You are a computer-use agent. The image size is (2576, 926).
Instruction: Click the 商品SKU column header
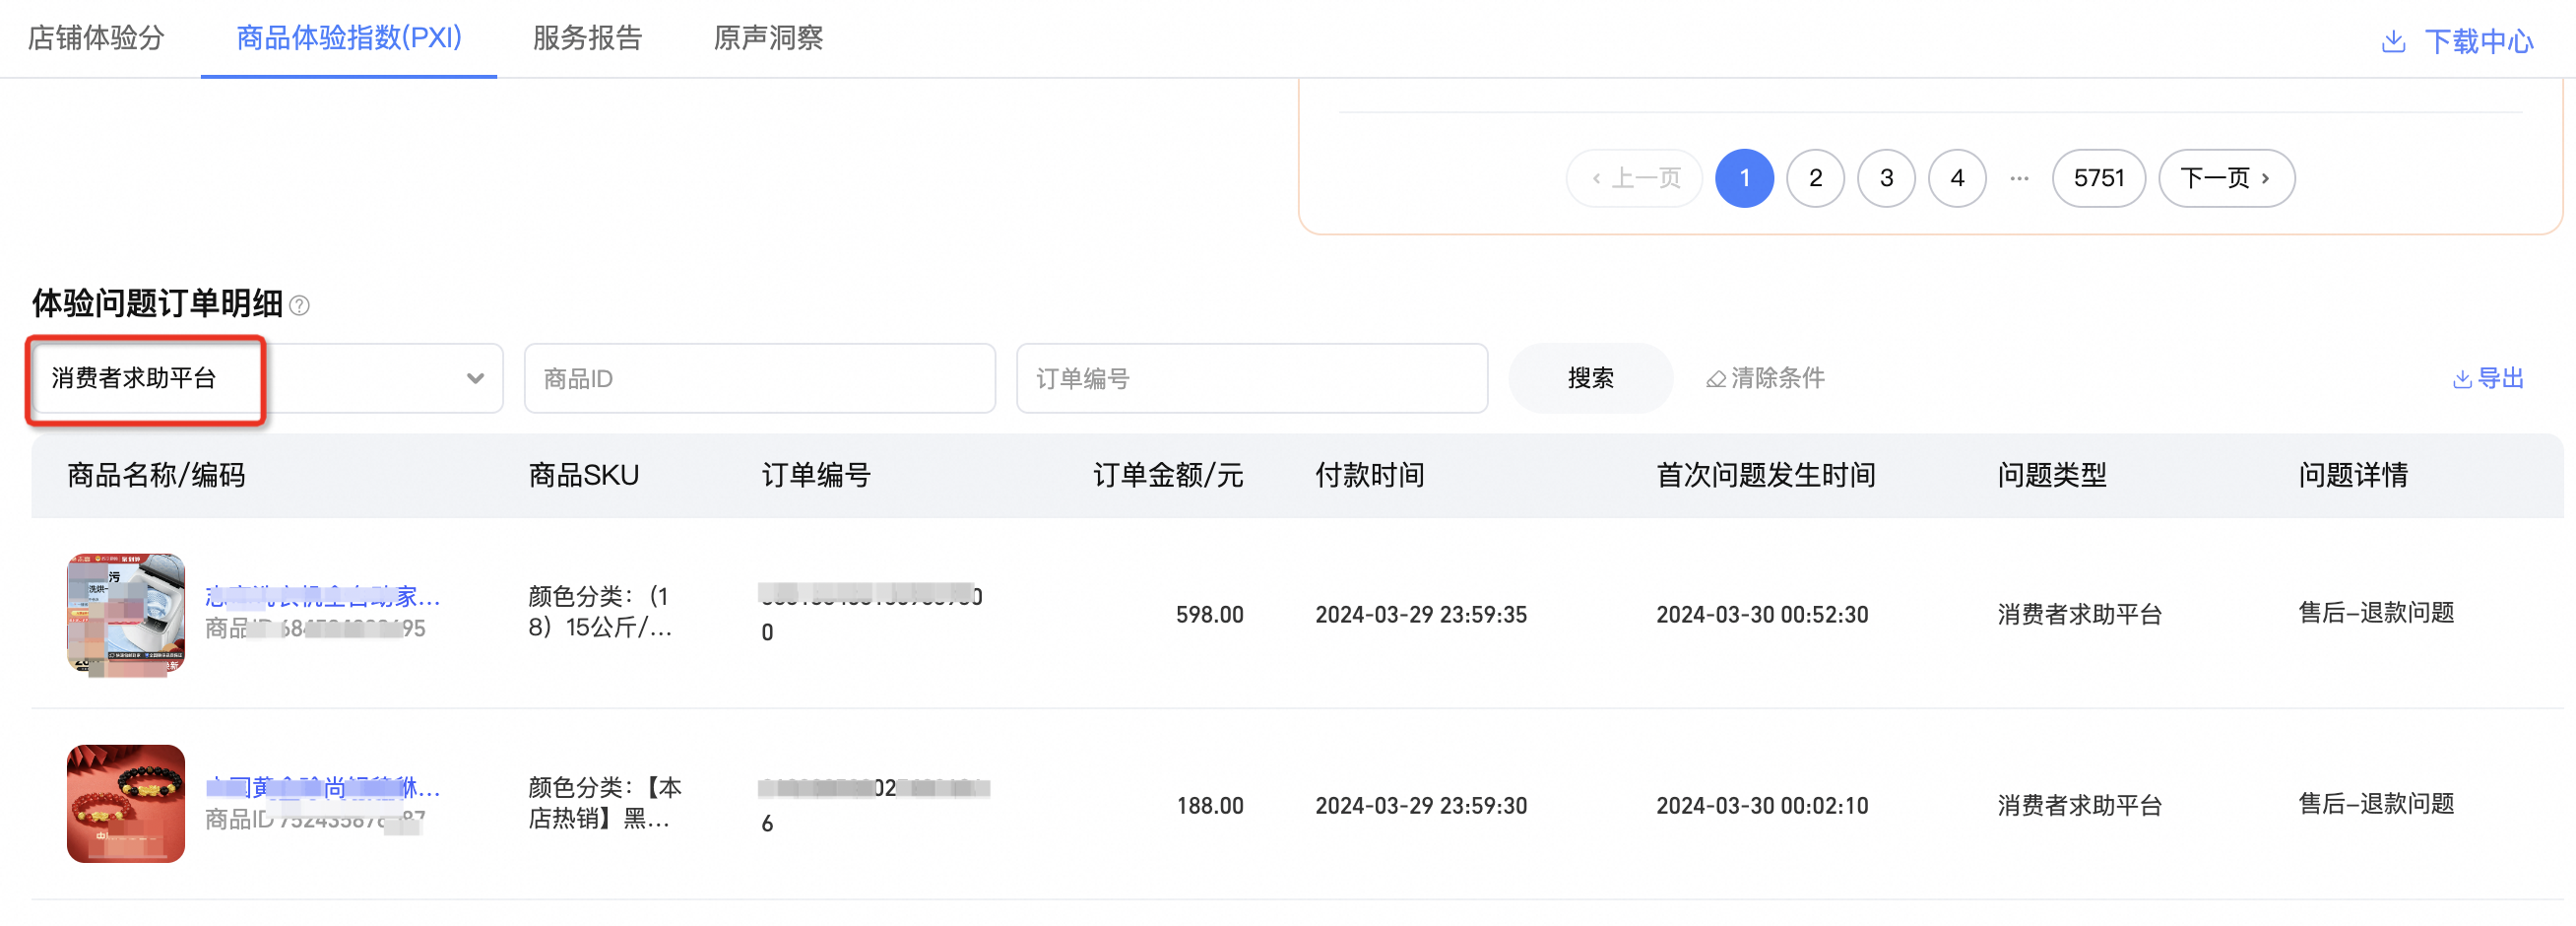(583, 475)
